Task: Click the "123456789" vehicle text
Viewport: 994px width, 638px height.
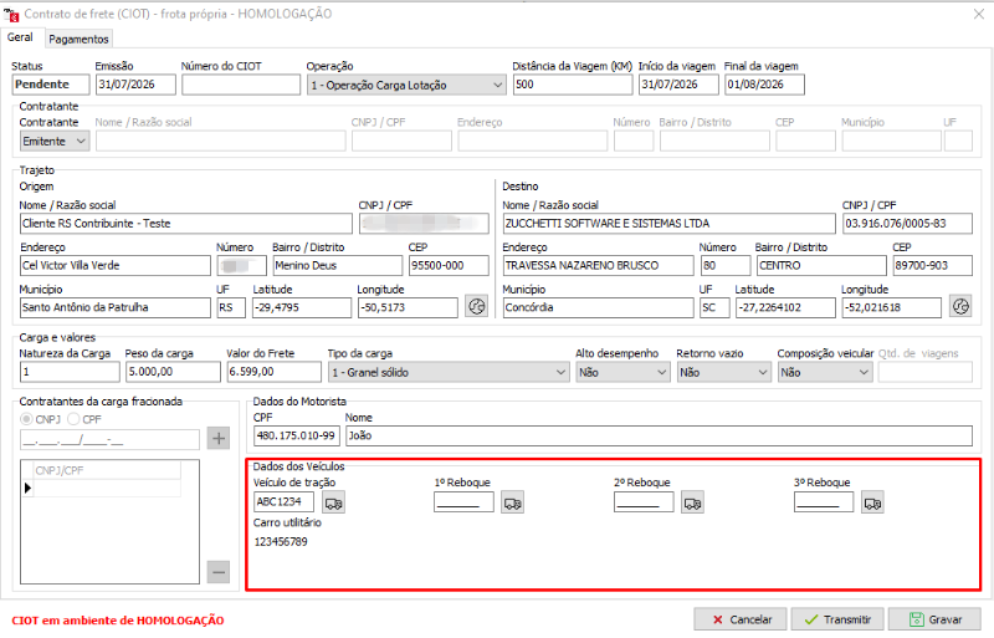Action: (x=281, y=542)
